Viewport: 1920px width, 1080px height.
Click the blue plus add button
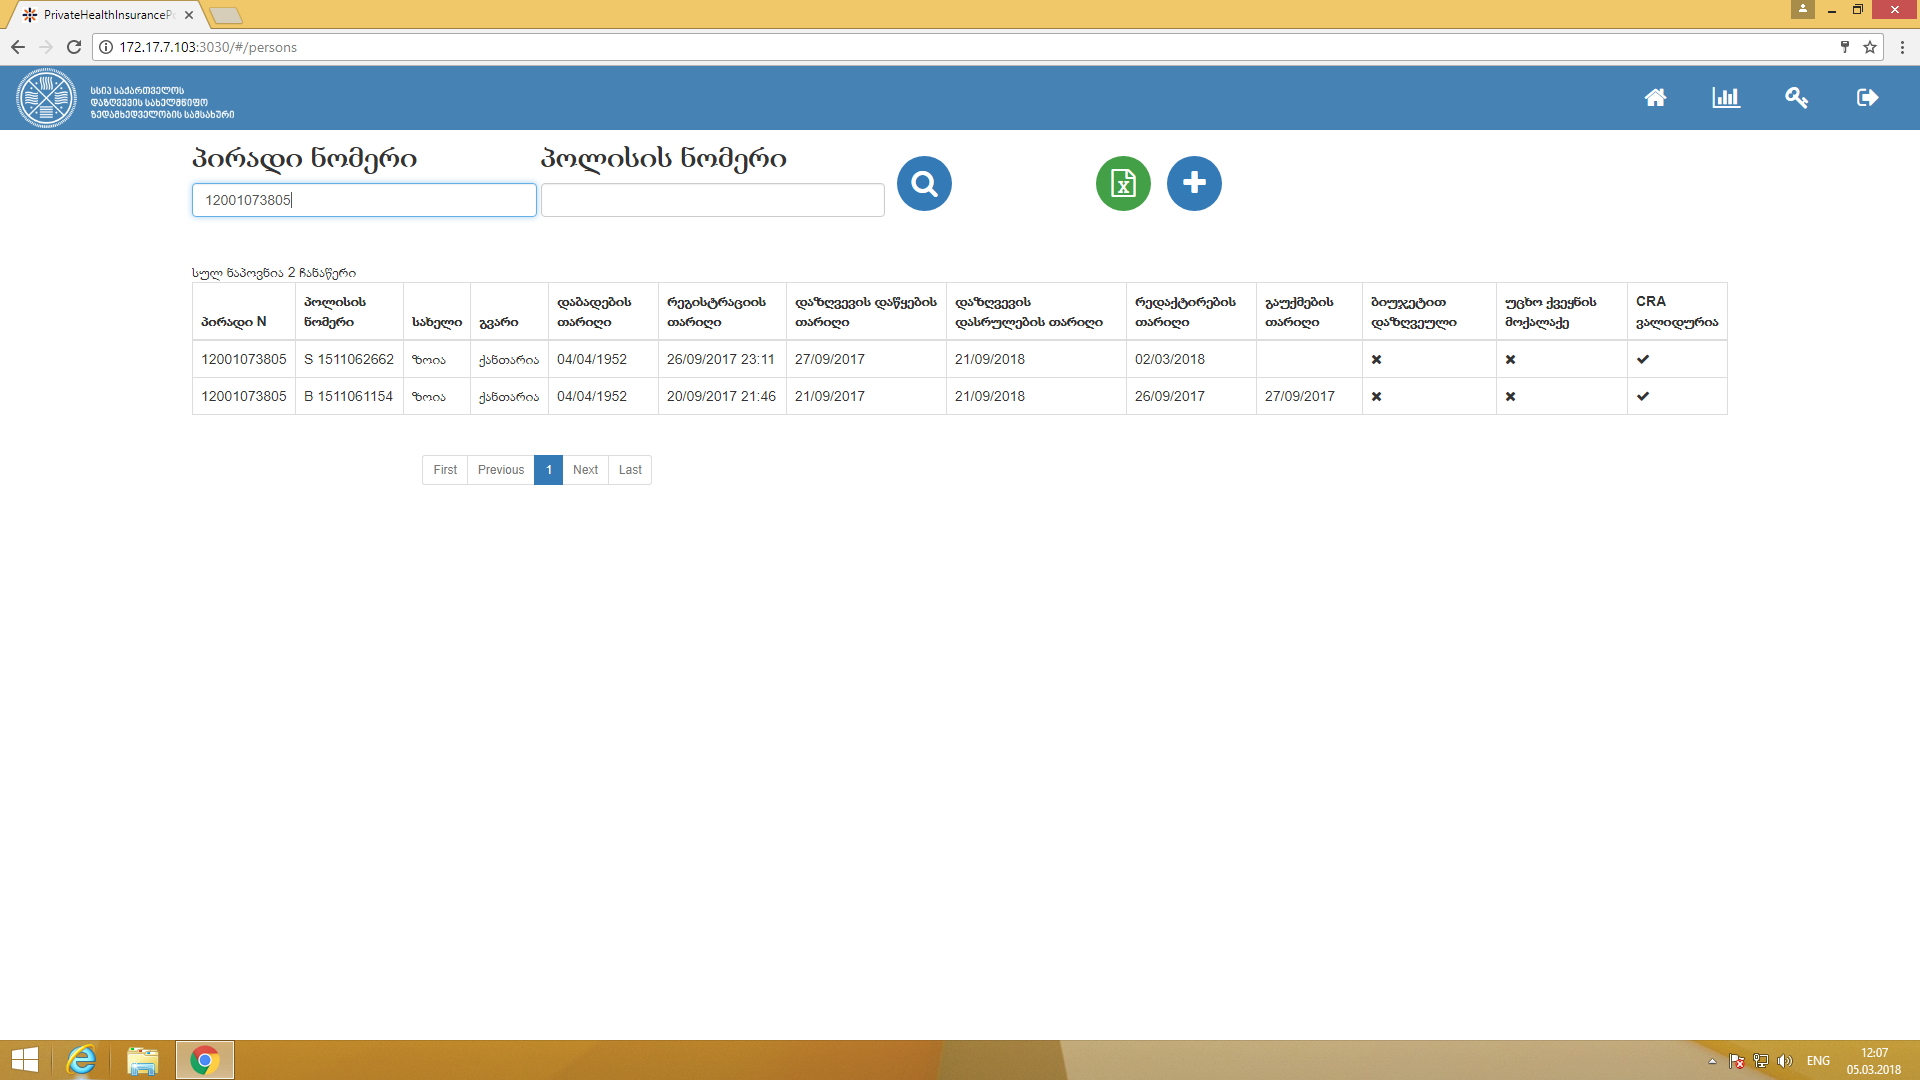click(1194, 184)
